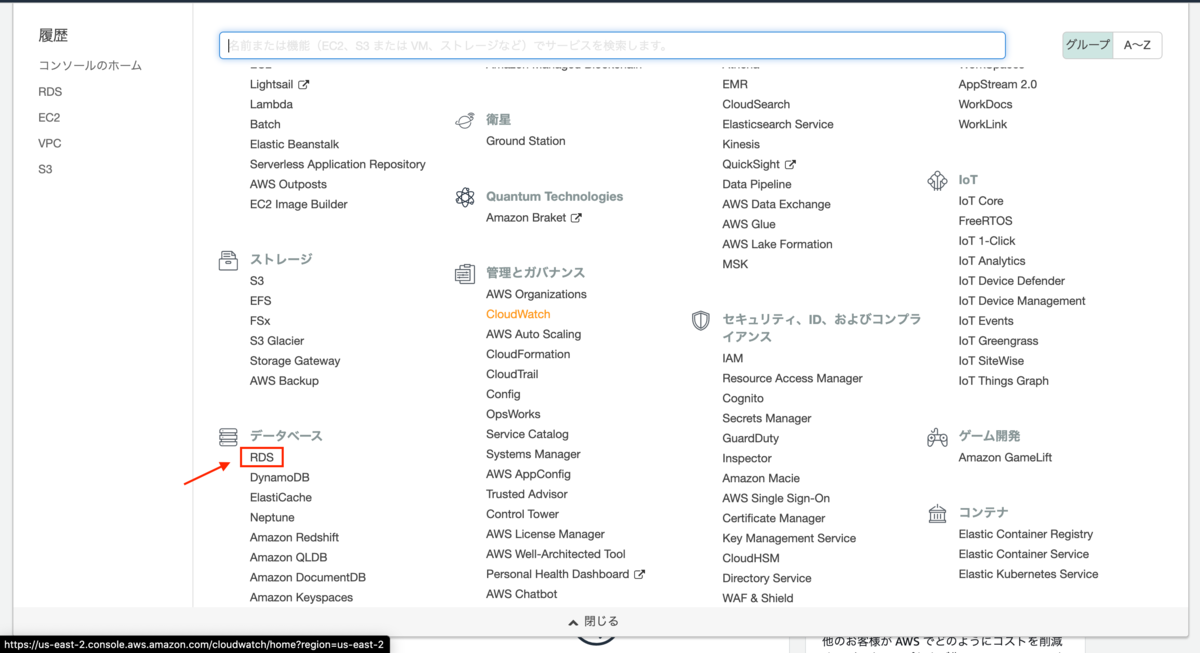Image resolution: width=1200 pixels, height=653 pixels.
Task: Open Cognito service
Action: 743,398
